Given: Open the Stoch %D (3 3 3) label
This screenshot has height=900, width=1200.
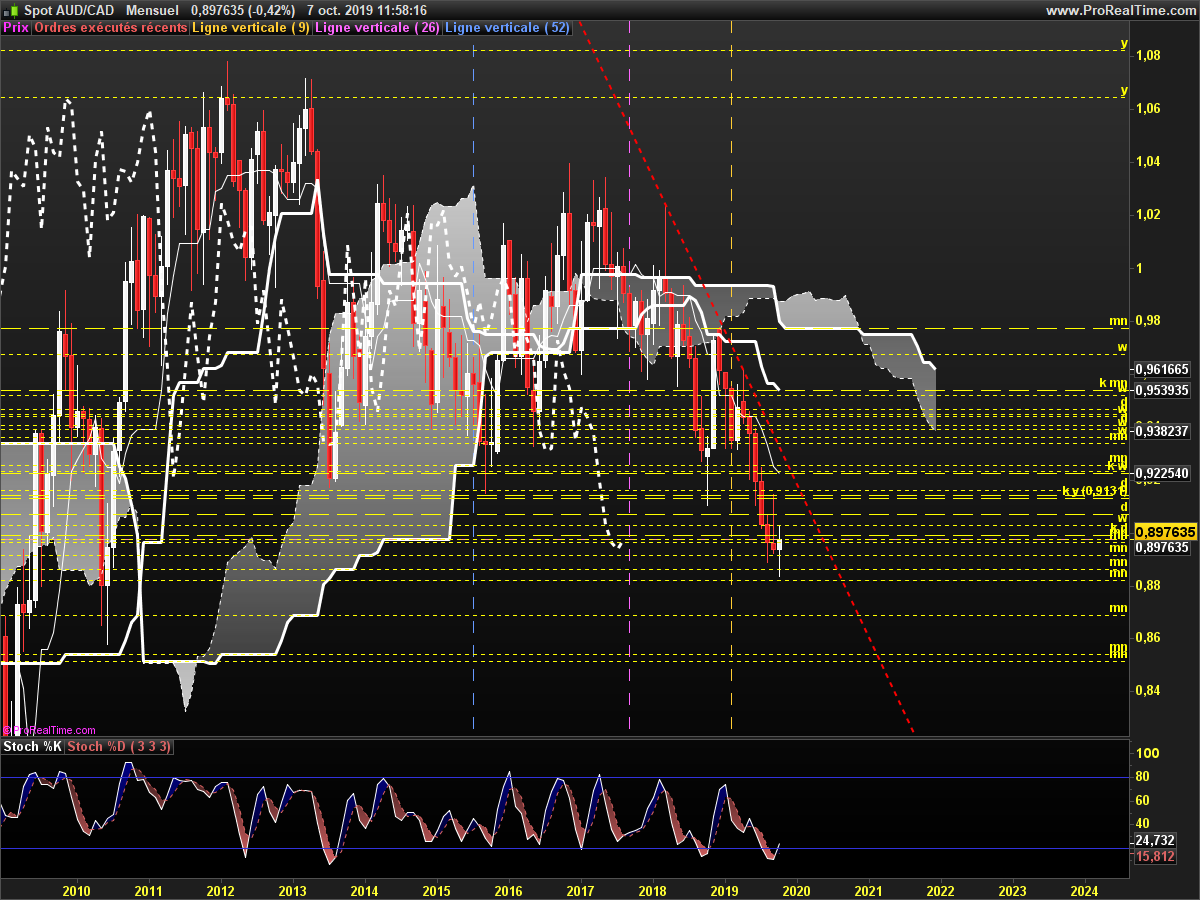Looking at the screenshot, I should (119, 747).
